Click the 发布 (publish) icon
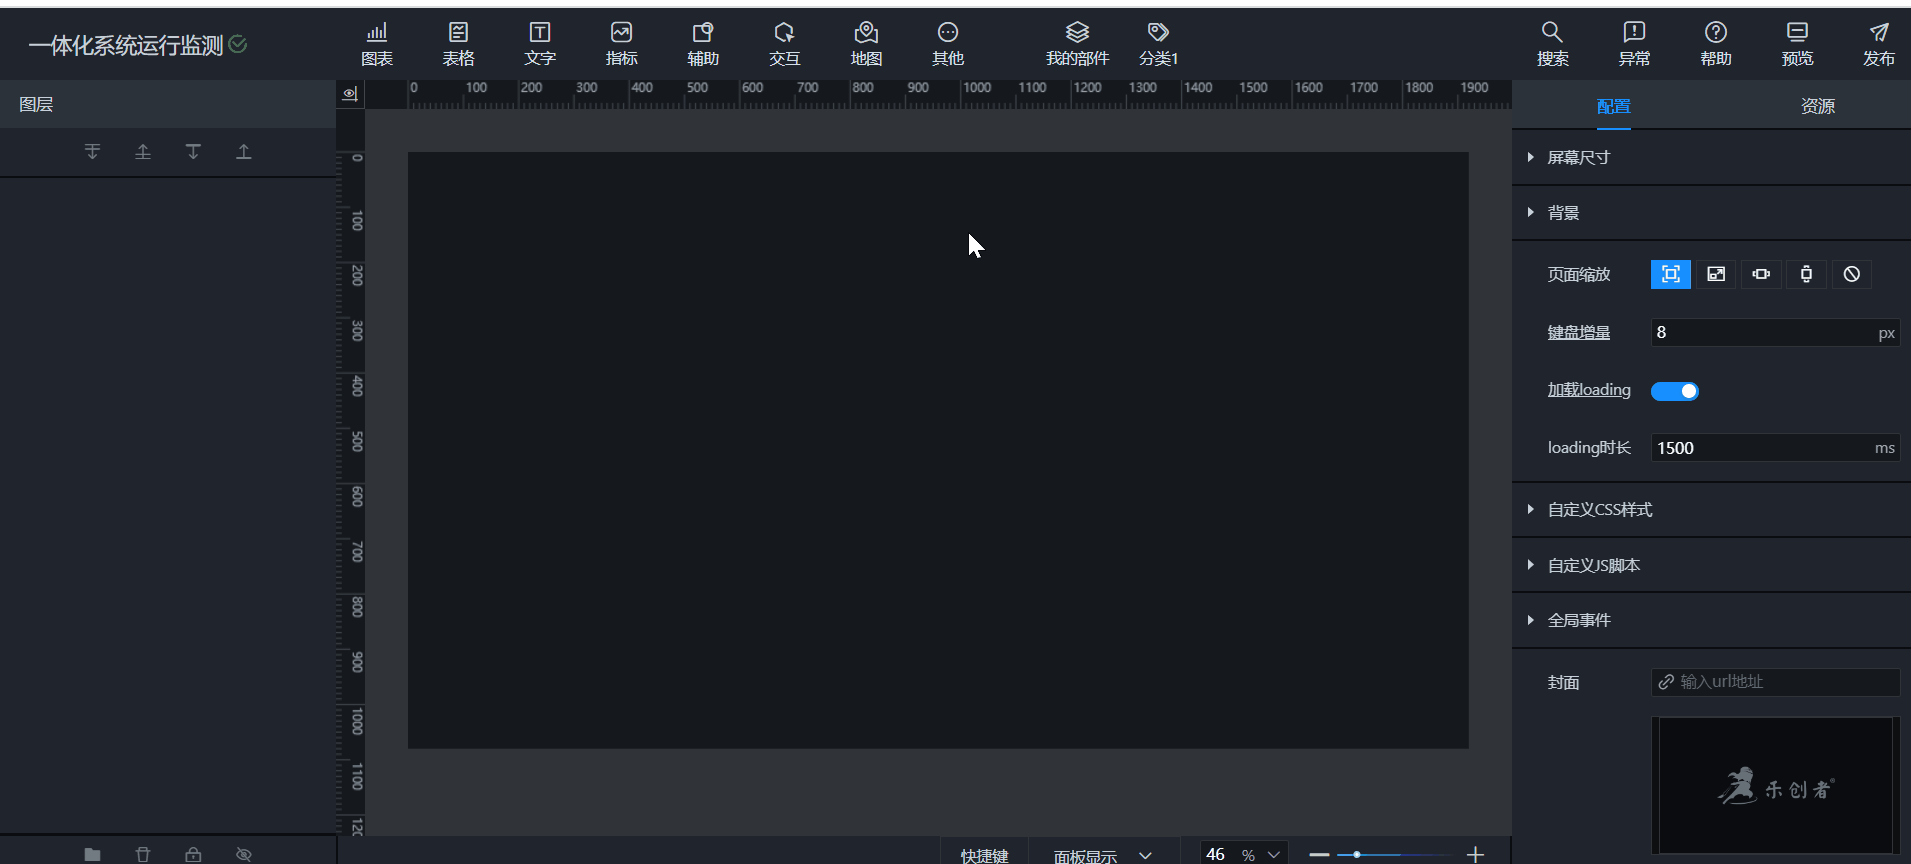Screen dimensions: 1911x864 point(1878,44)
